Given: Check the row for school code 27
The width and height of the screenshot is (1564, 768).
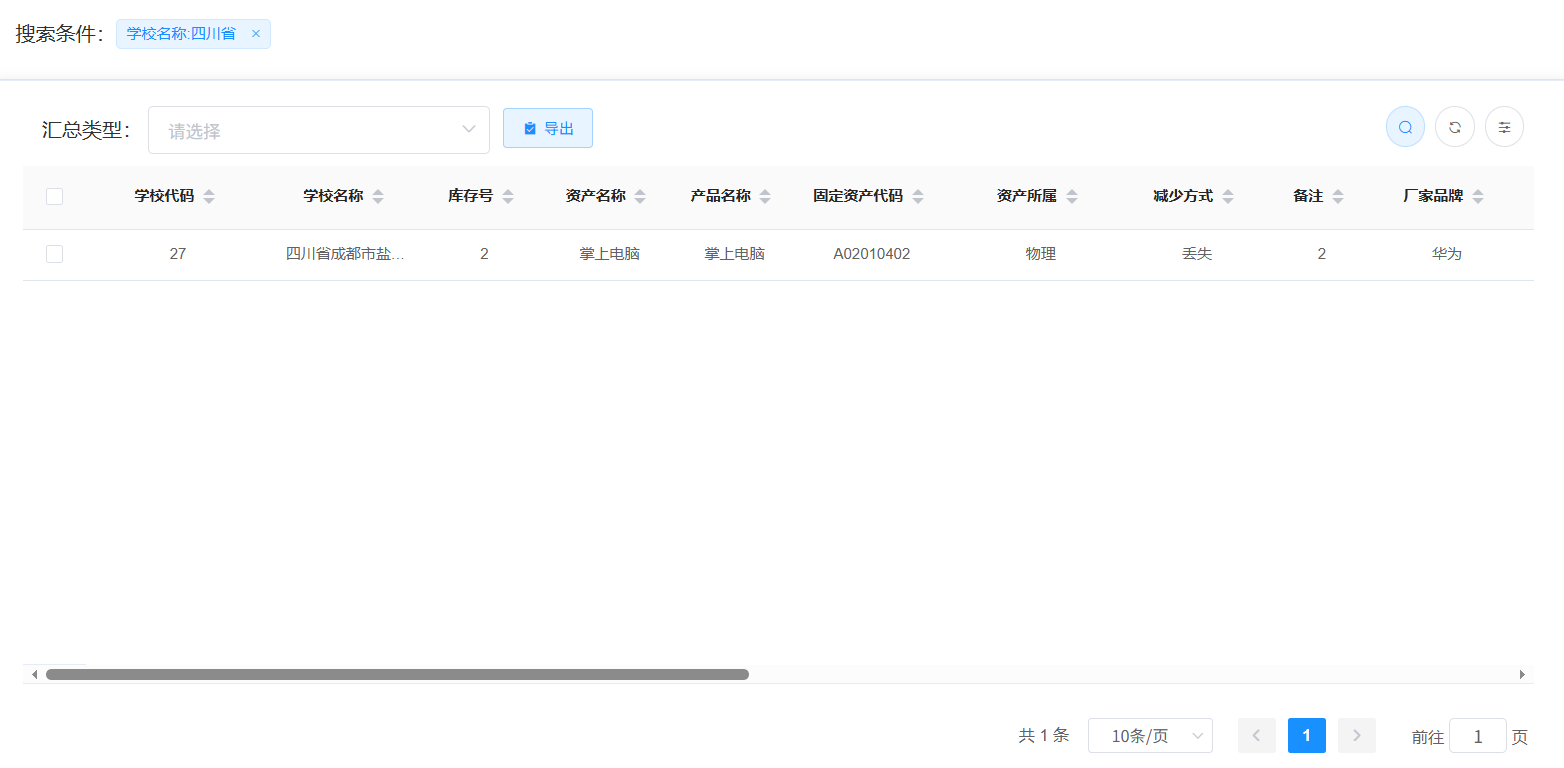Looking at the screenshot, I should tap(55, 255).
